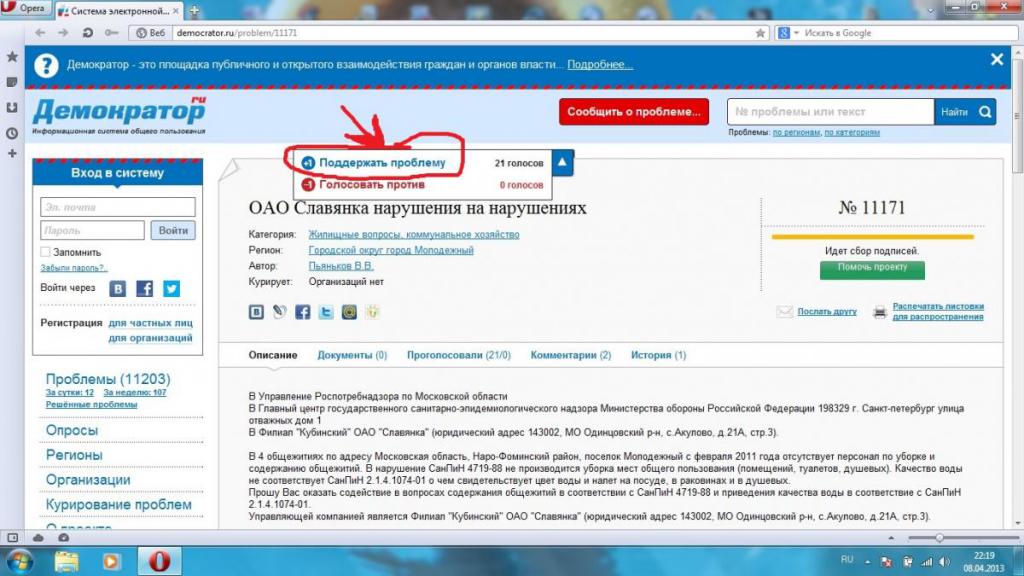Log in through Twitter icon in sidebar
Screen dimensions: 1024x576
click(171, 289)
